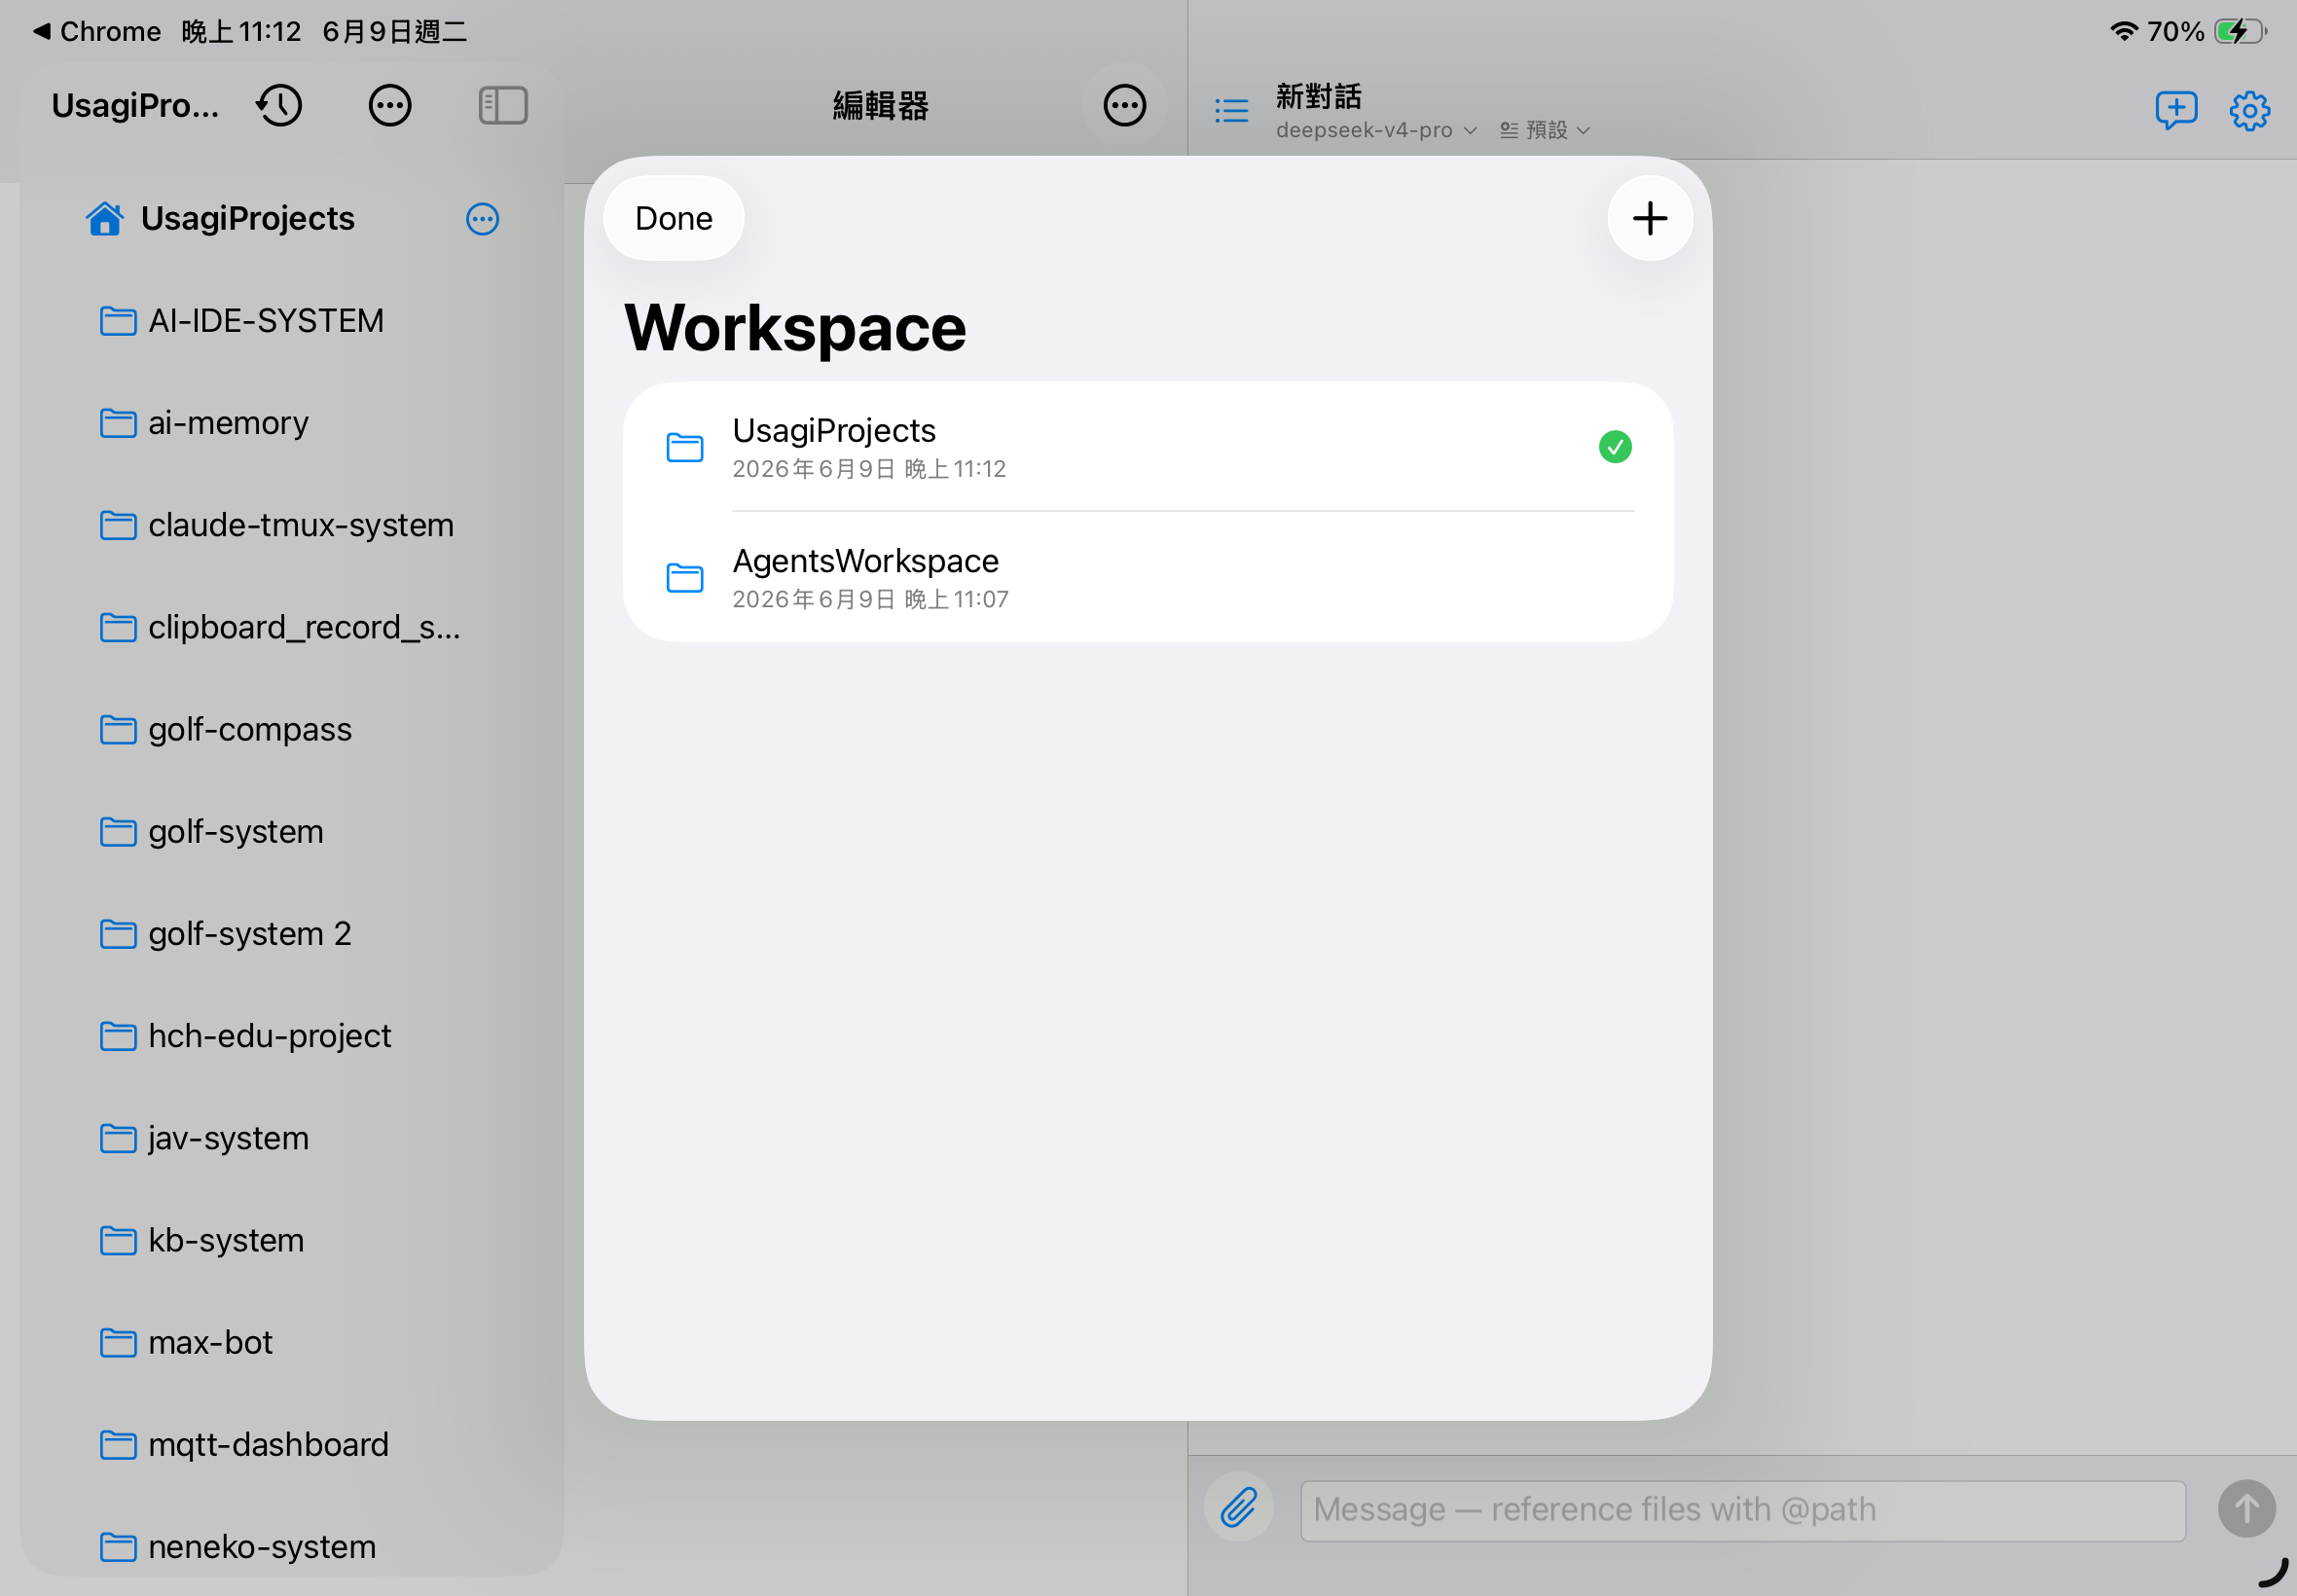The height and width of the screenshot is (1596, 2297).
Task: Open the history clock icon
Action: [279, 105]
